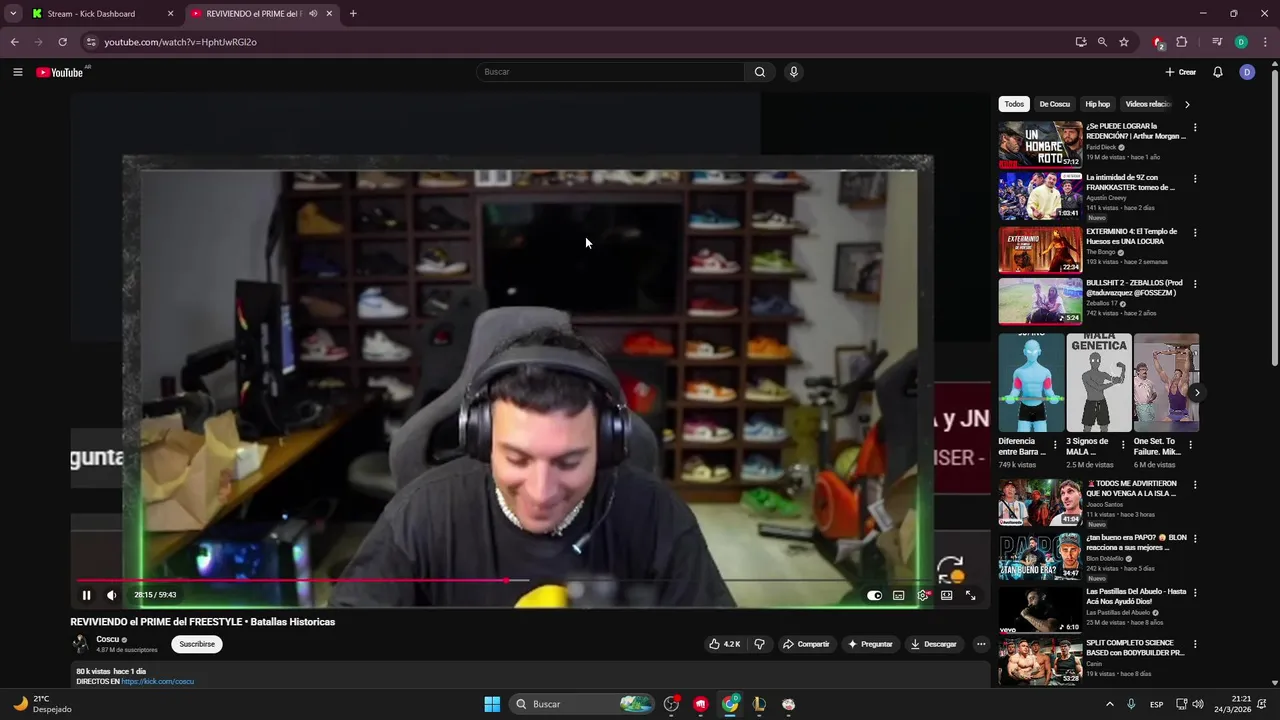Open options for '3 Signos de MALA' short

point(1123,445)
